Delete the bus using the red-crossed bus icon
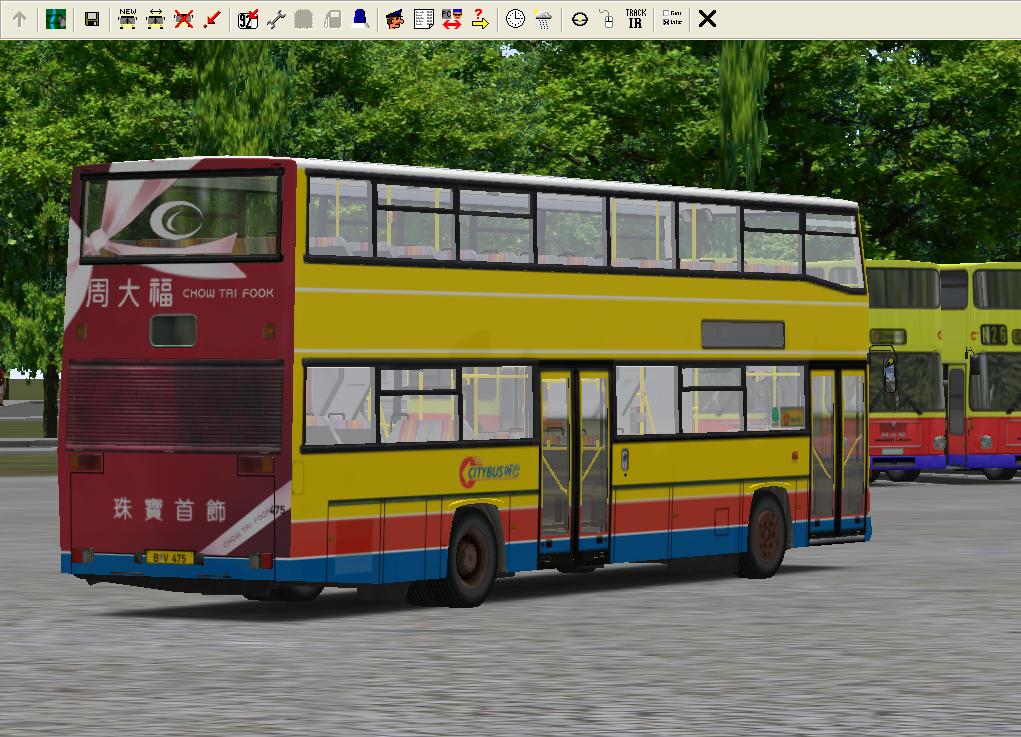 point(184,19)
